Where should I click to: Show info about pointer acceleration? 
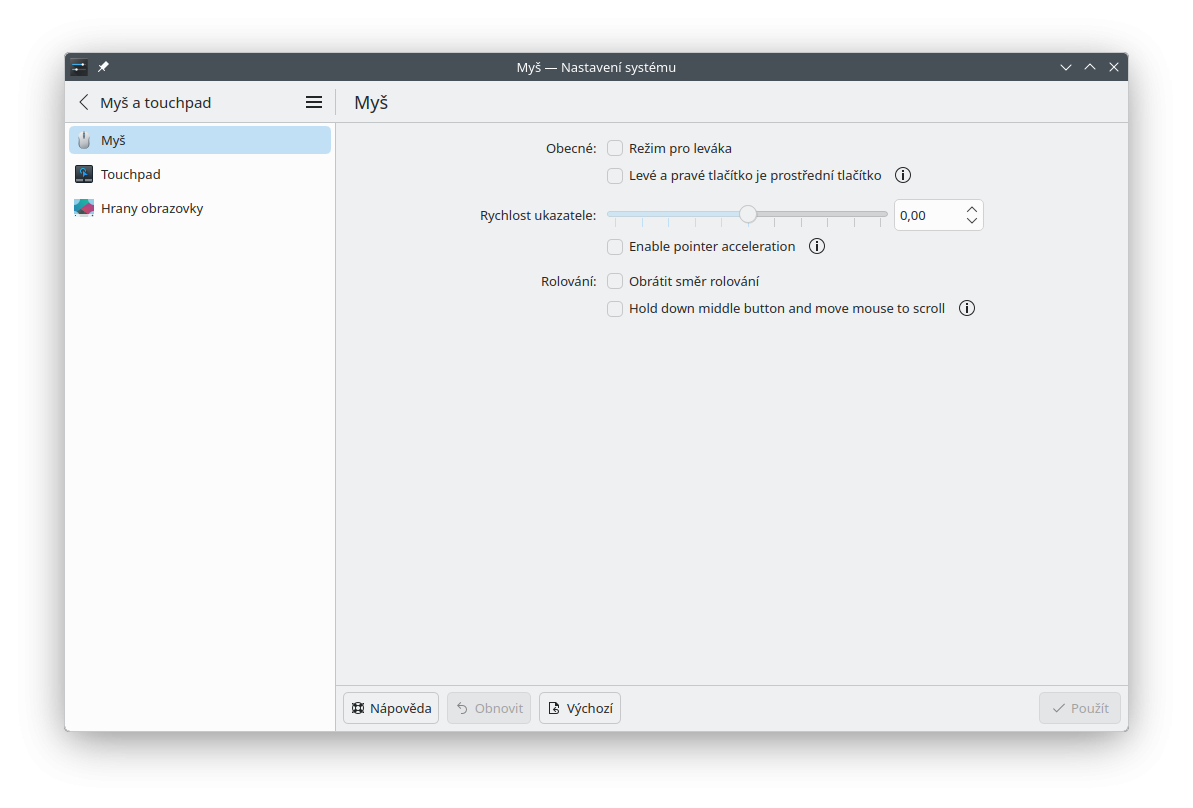point(817,247)
